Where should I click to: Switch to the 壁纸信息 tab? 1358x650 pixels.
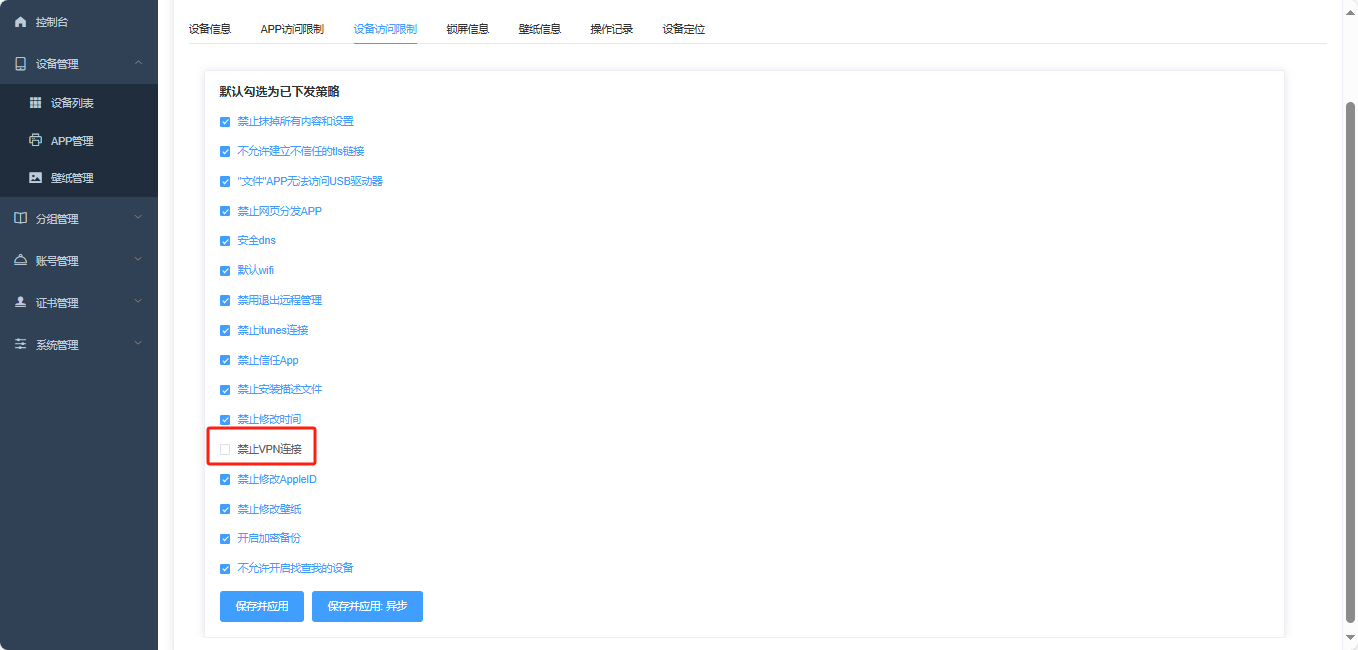pyautogui.click(x=540, y=29)
